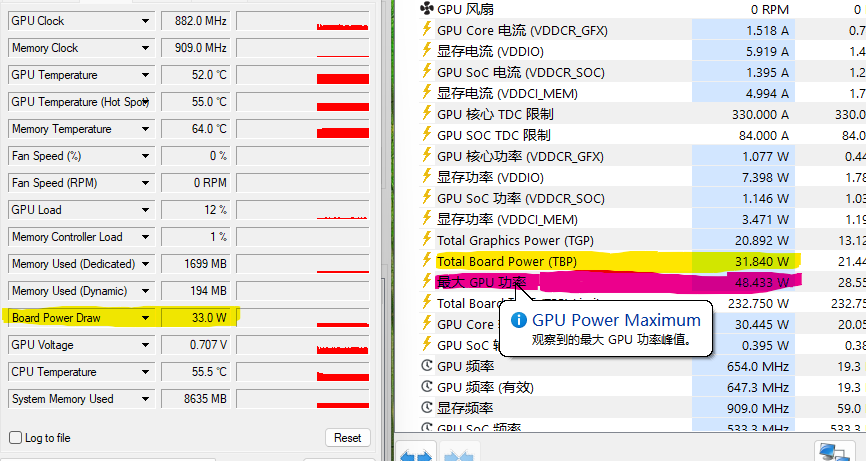Open the GPU Voltage dropdown
This screenshot has width=866, height=461.
pos(145,345)
